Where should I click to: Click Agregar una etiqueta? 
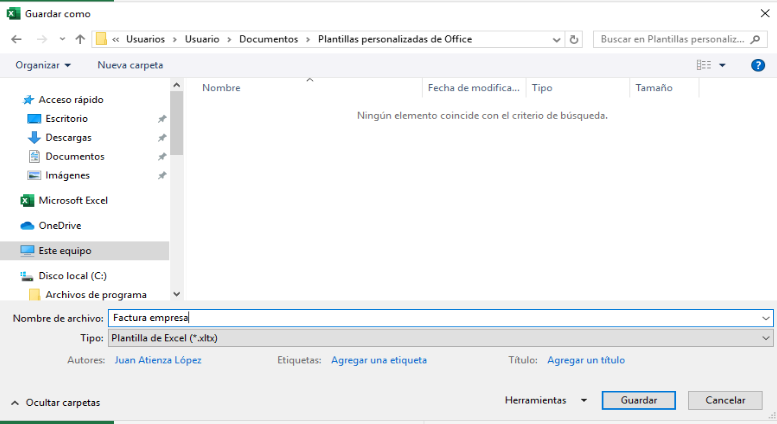(x=379, y=360)
